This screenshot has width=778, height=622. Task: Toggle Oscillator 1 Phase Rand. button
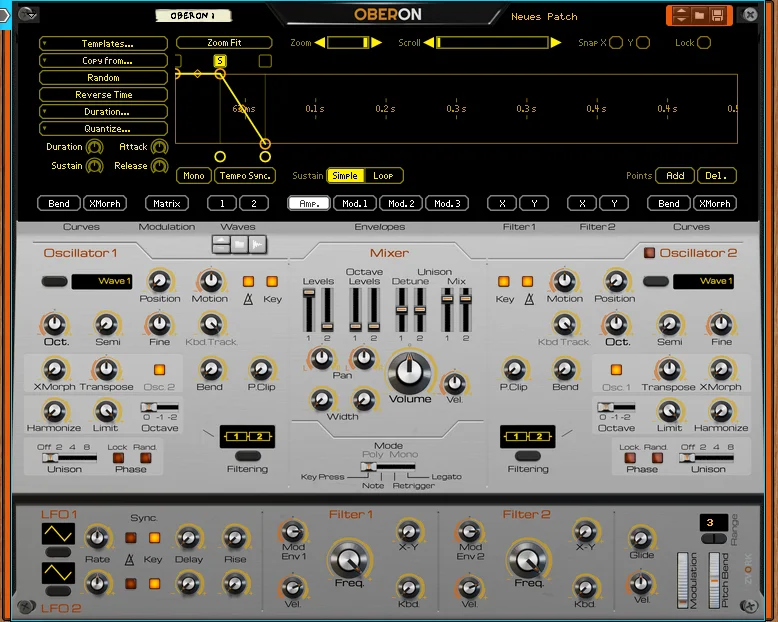145,458
